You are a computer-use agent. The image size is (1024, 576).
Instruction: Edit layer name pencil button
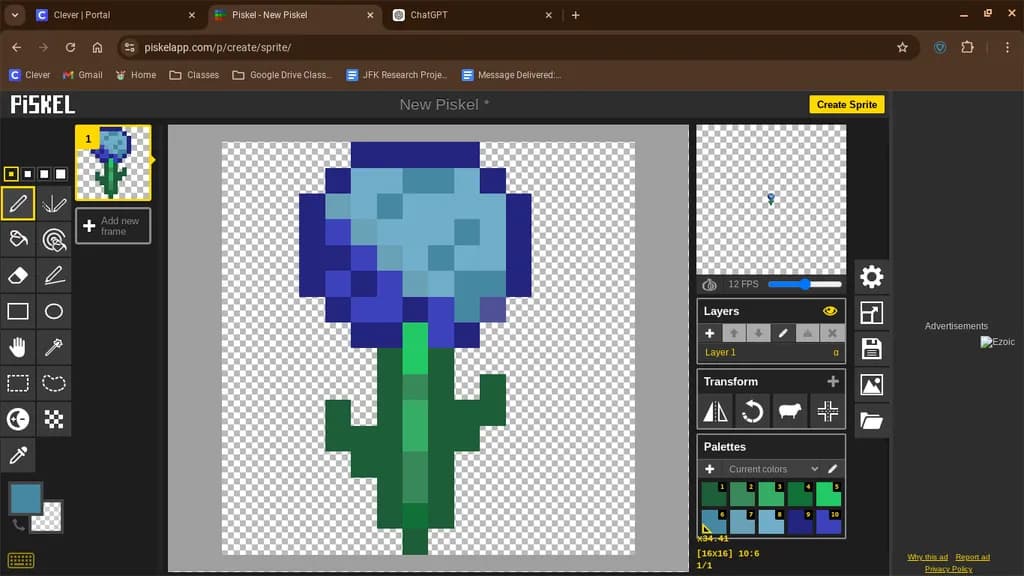(x=783, y=333)
